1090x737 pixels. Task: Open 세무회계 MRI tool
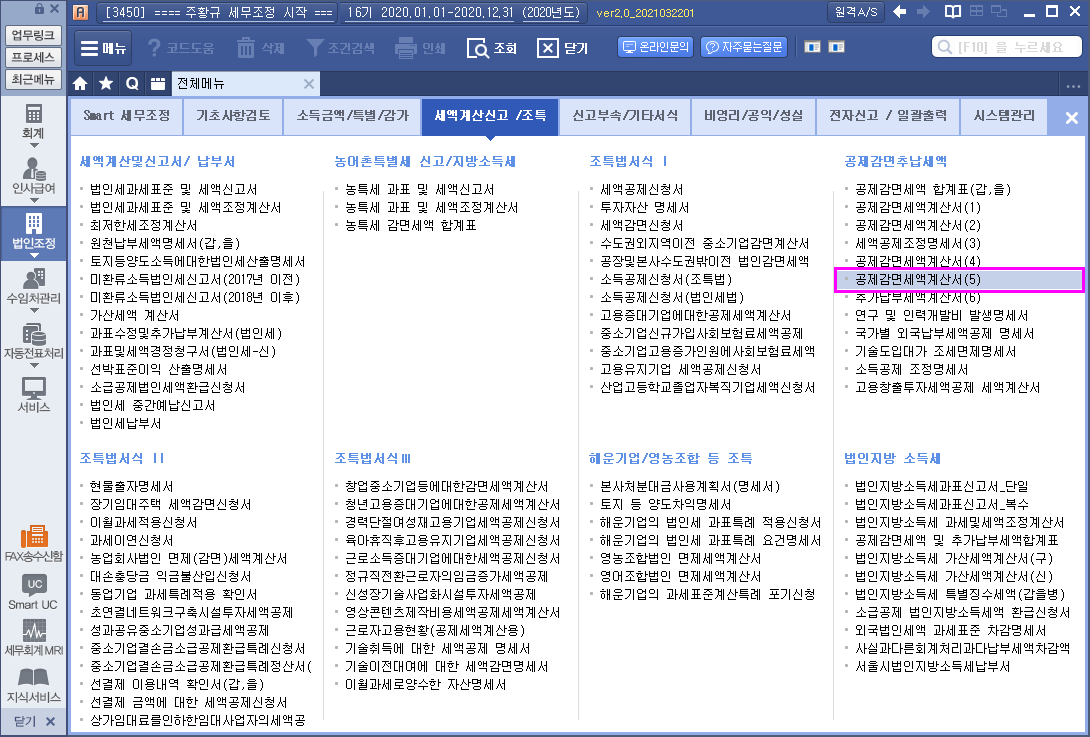click(x=33, y=637)
